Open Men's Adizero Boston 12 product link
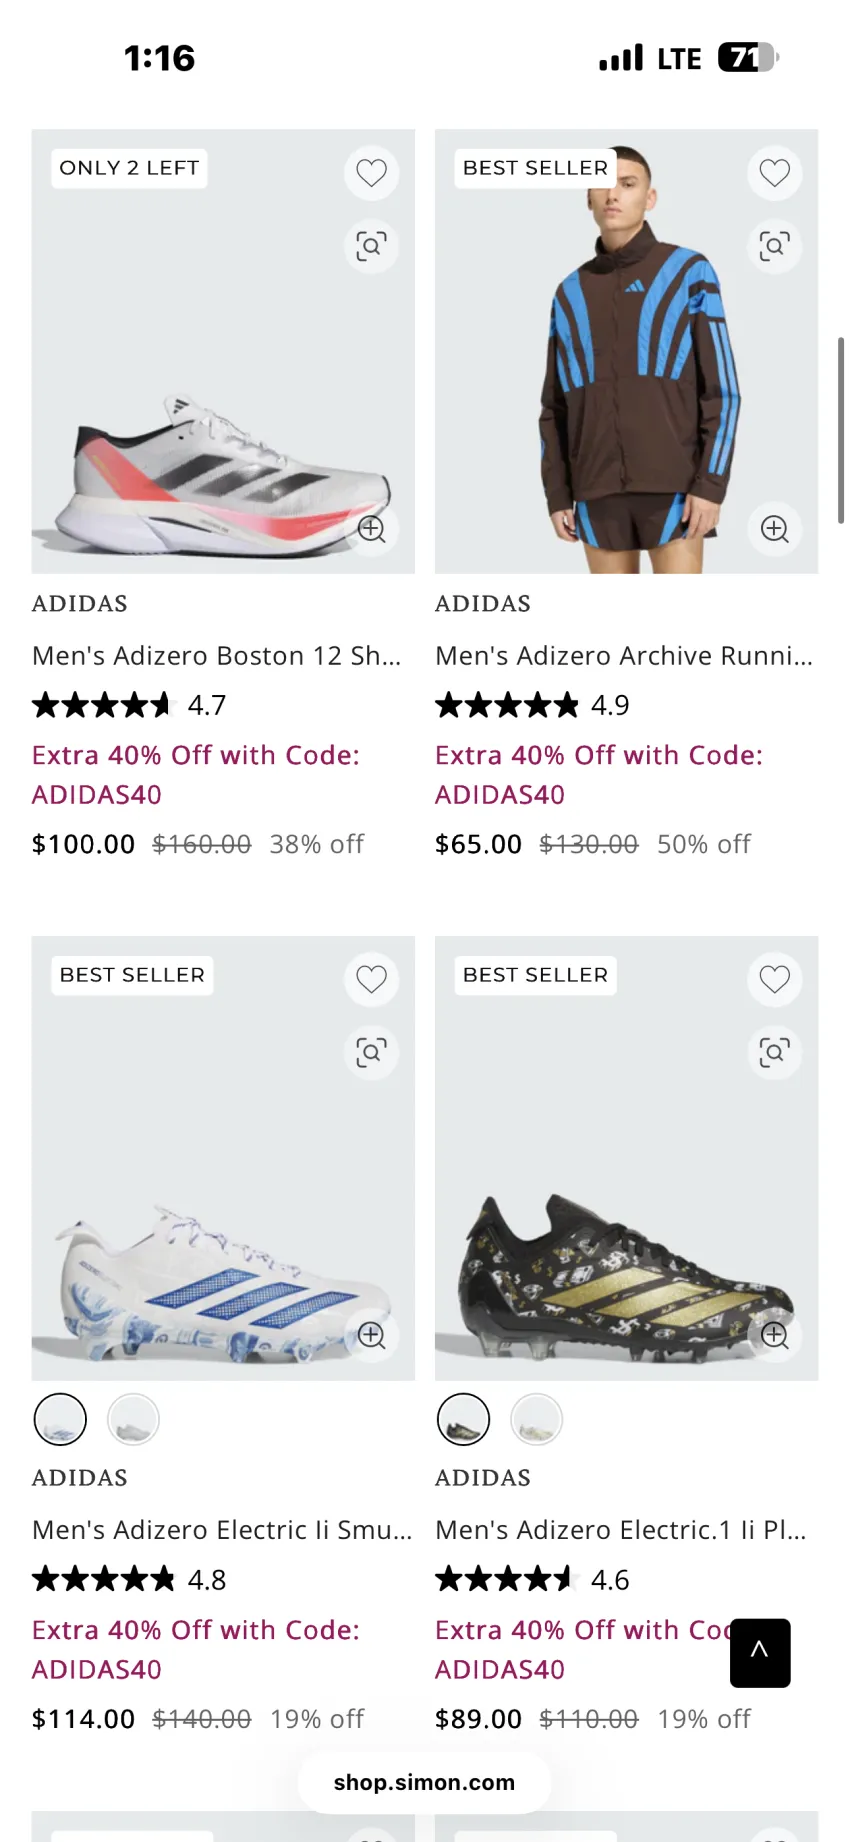Screen dimensions: 850x1842 click(x=217, y=656)
